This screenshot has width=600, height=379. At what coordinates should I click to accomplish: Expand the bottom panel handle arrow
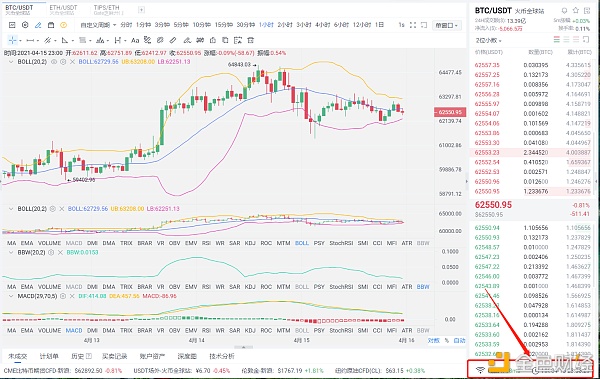click(x=243, y=347)
